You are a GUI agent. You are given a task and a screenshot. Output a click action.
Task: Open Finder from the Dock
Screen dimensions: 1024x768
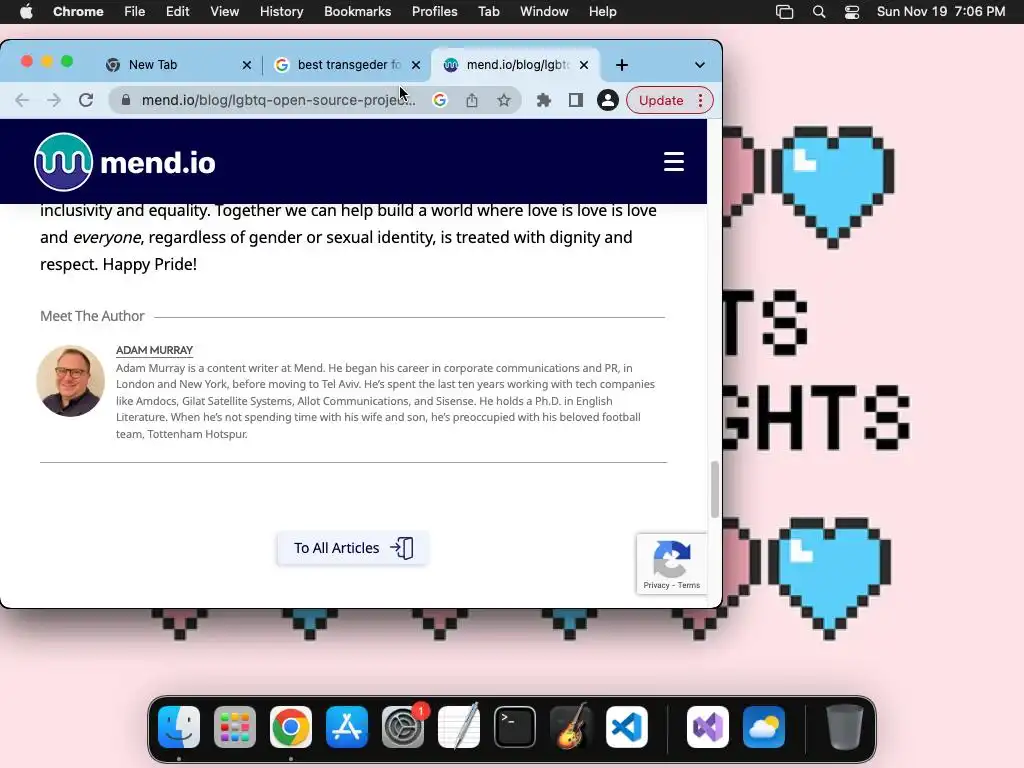(179, 726)
